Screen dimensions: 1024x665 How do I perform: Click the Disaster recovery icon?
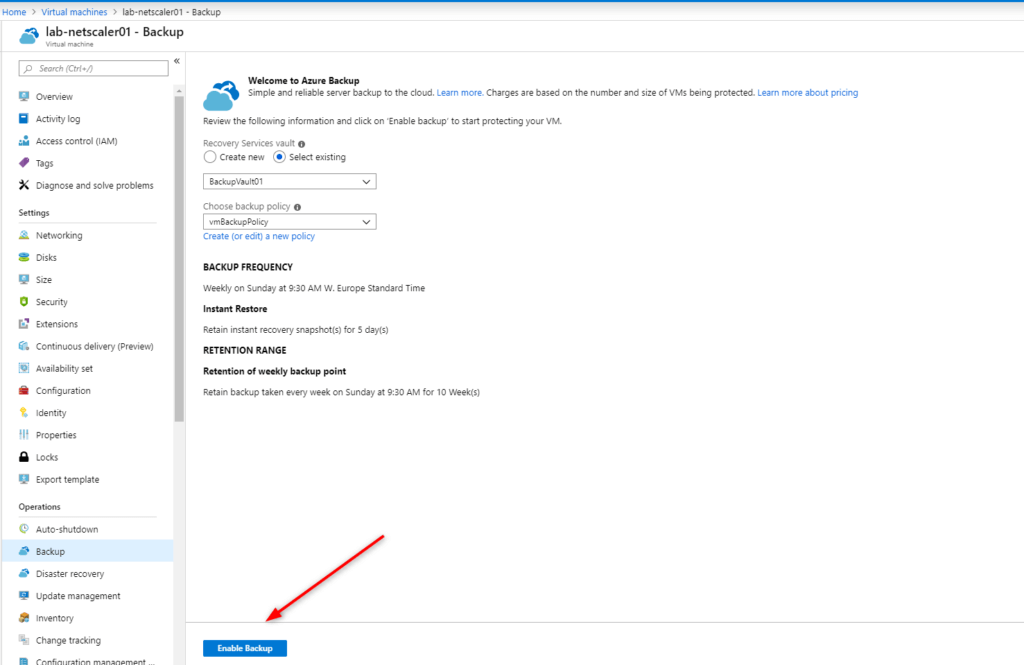point(24,573)
